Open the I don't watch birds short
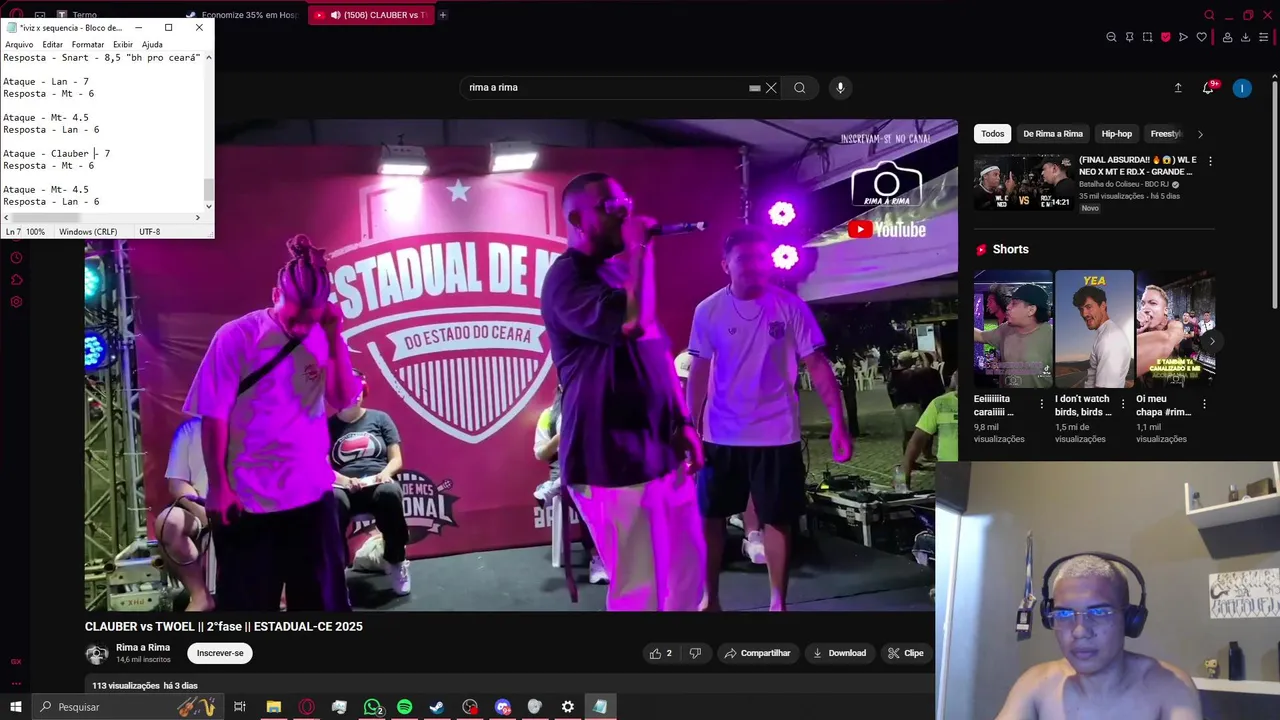The width and height of the screenshot is (1280, 720). [1094, 328]
